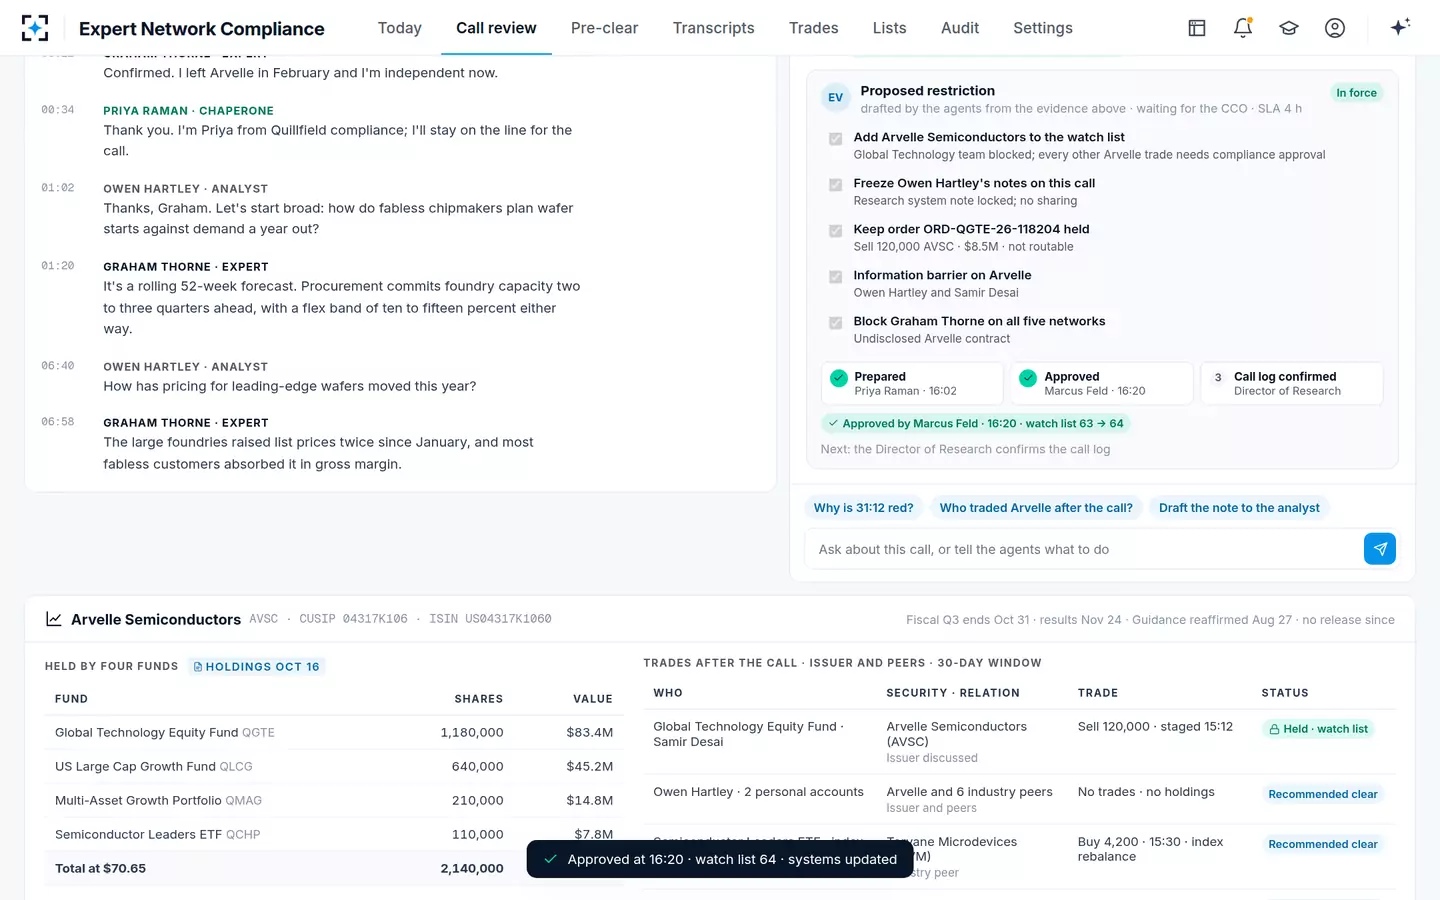Open the Settings tab
Image resolution: width=1440 pixels, height=900 pixels.
click(1043, 28)
